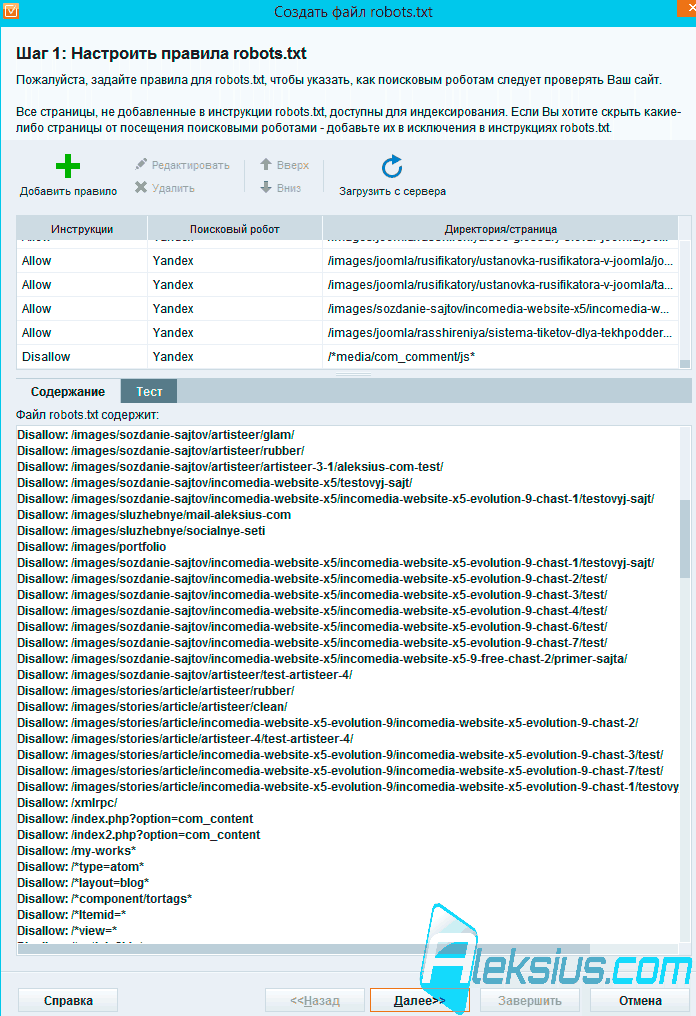Click the 'Файл robots.txt содержит:' label

coord(87,415)
